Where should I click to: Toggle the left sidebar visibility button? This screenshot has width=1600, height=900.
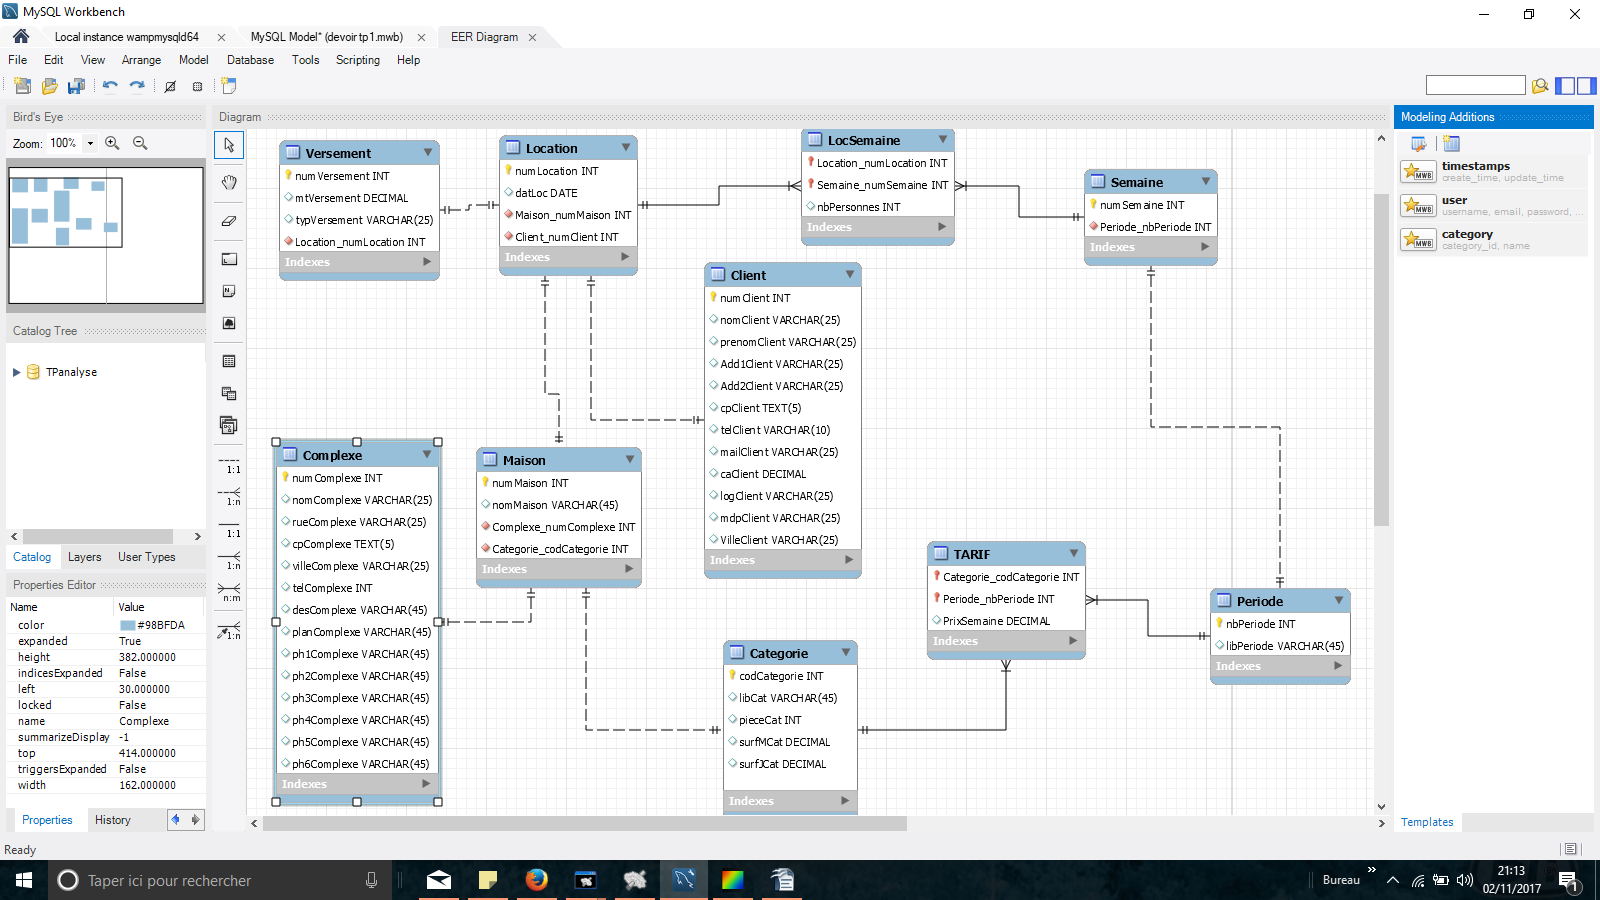click(1565, 86)
